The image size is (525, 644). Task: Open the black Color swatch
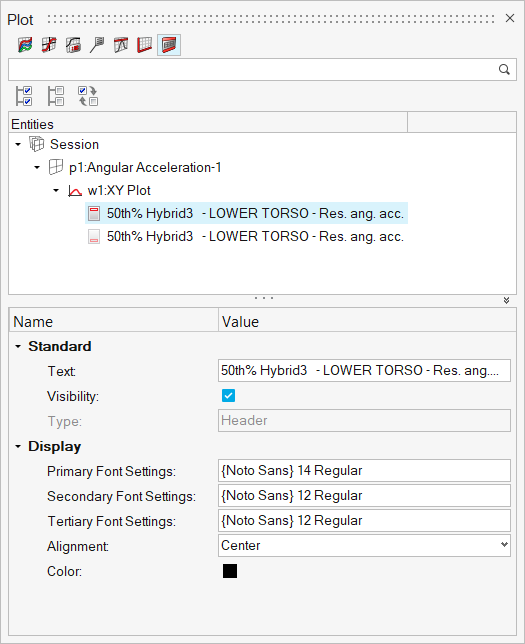[230, 571]
